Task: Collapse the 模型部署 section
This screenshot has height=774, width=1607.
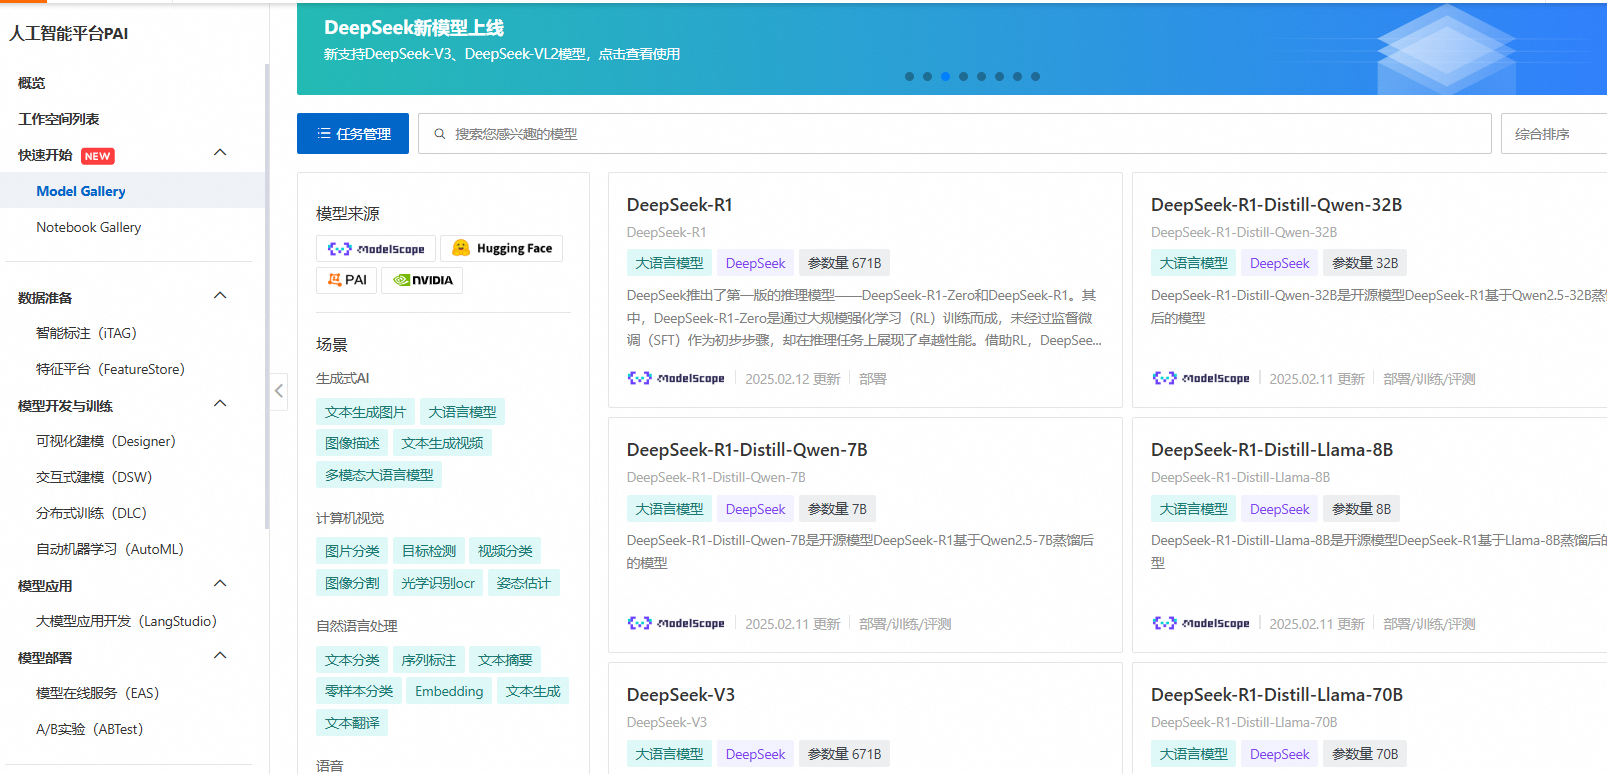Action: [220, 656]
